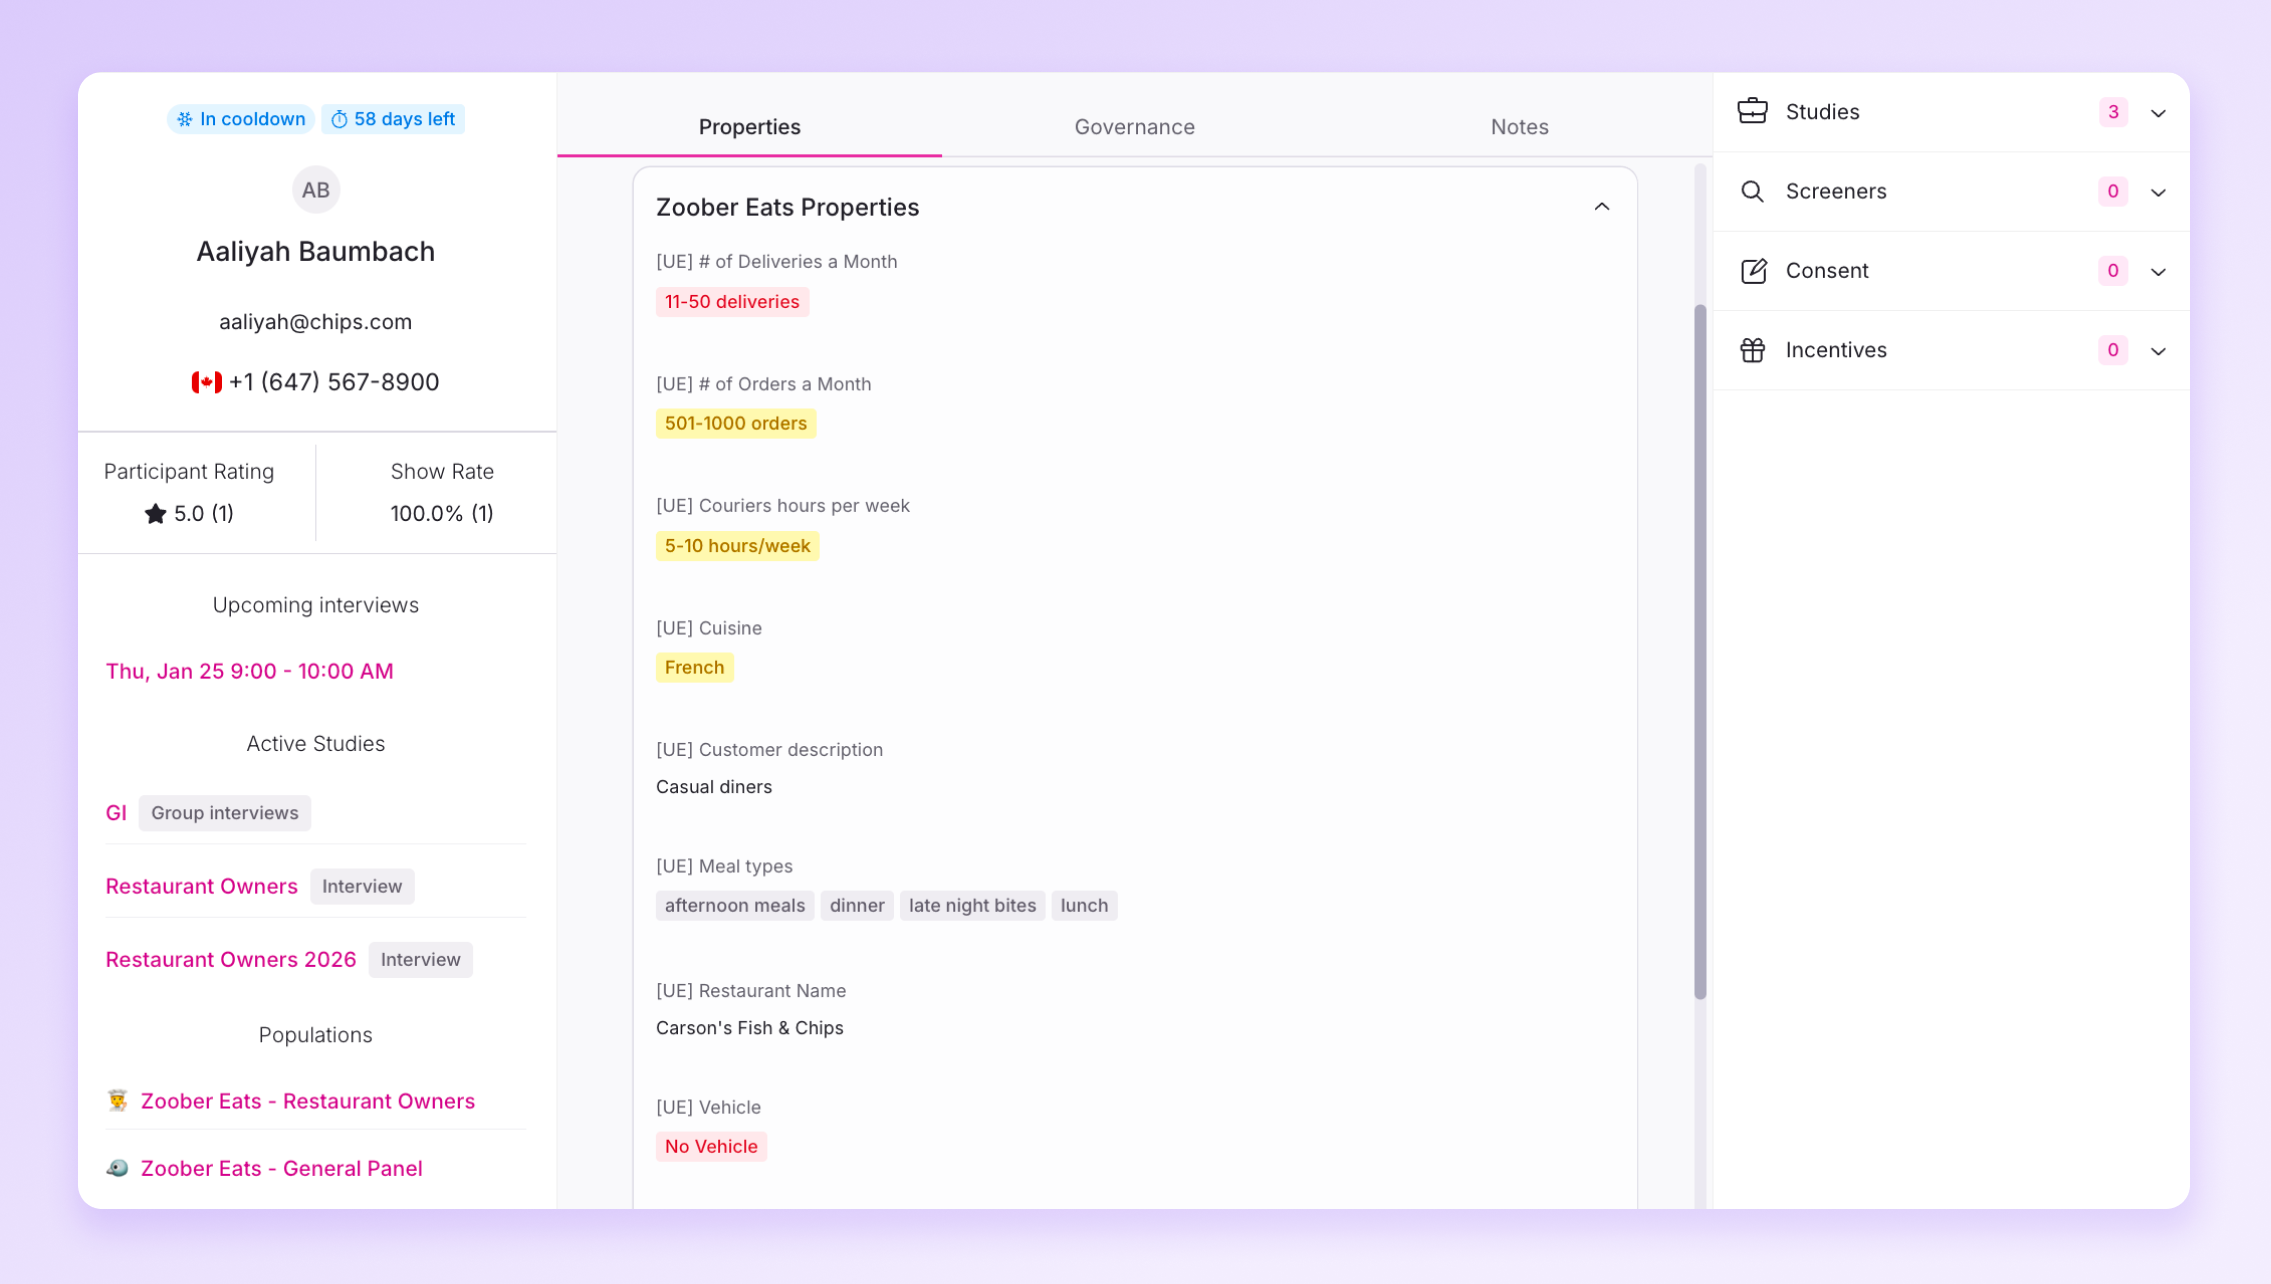
Task: Click the AB avatar circle
Action: point(316,190)
